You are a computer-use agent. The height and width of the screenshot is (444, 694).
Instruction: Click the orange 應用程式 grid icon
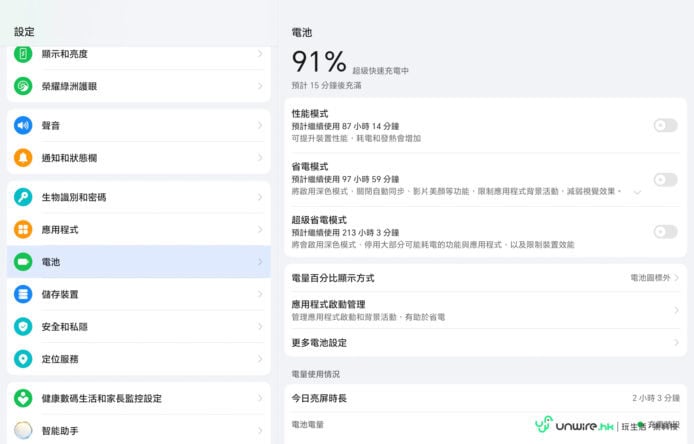(23, 229)
